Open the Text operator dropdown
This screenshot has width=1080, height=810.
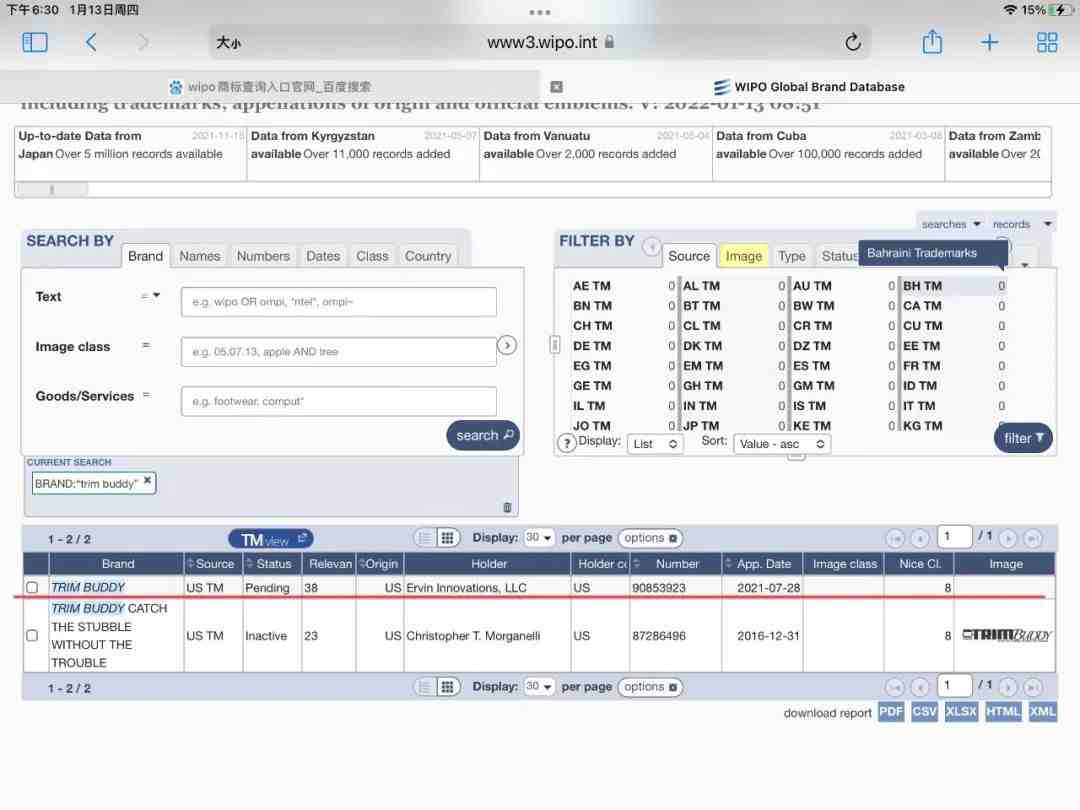150,295
